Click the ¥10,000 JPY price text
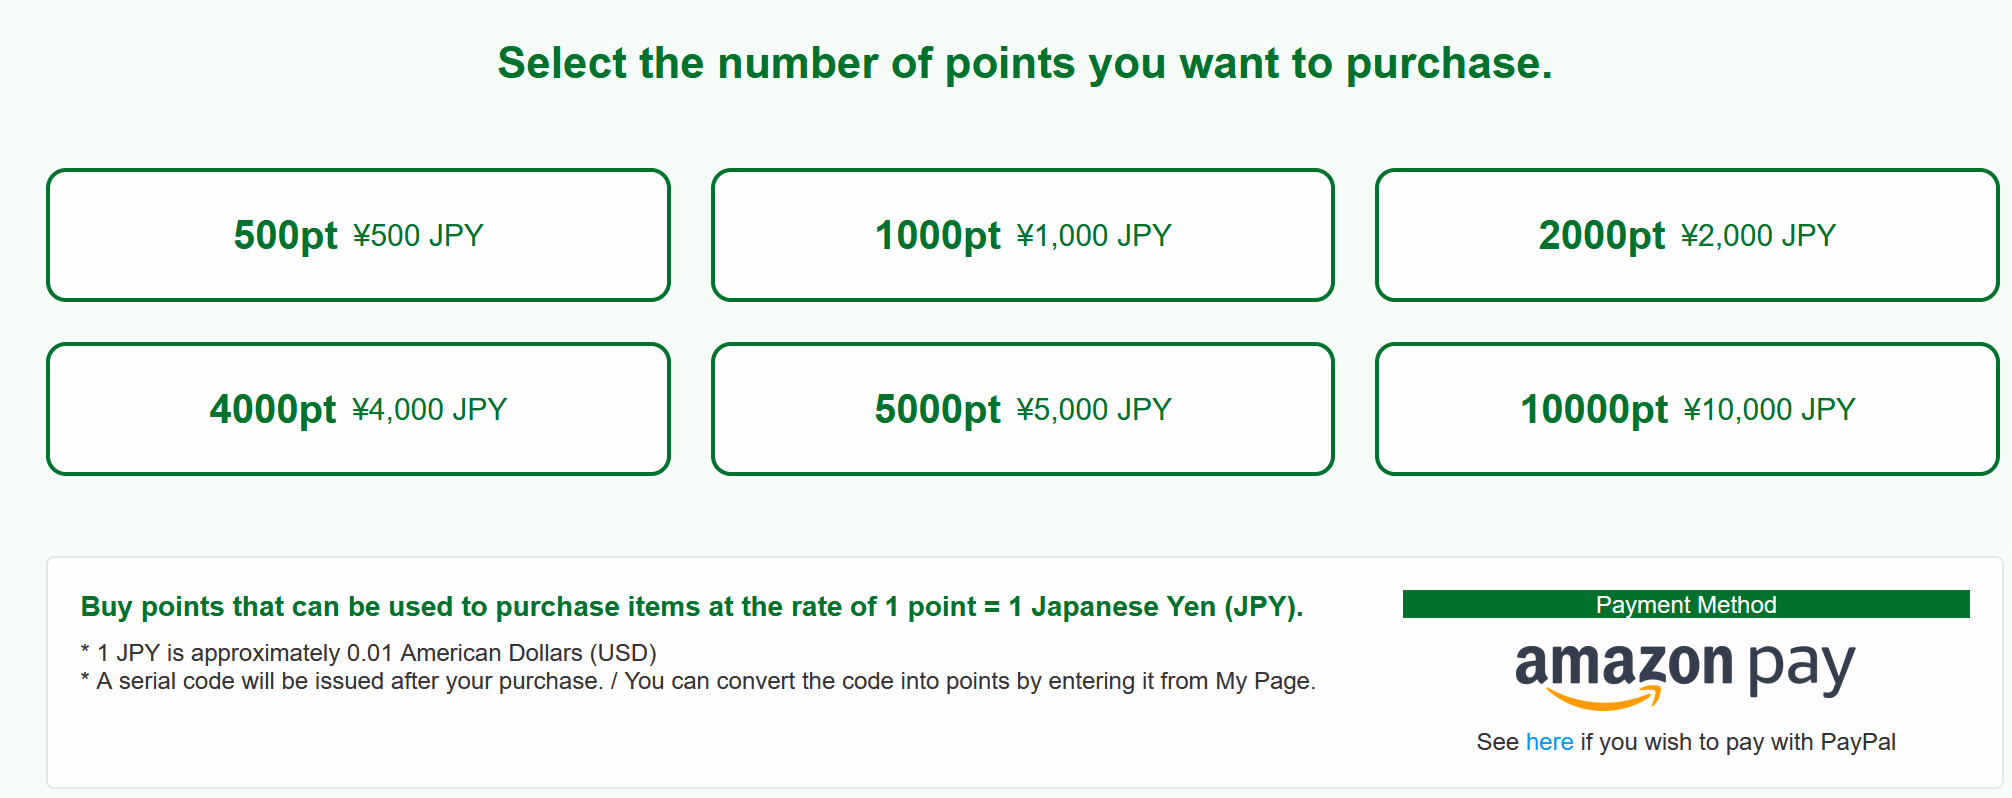The width and height of the screenshot is (2012, 798). (x=1770, y=410)
